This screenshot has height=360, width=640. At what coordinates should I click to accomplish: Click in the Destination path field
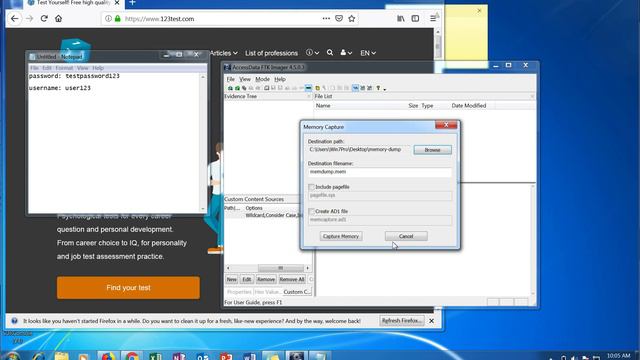(359, 150)
